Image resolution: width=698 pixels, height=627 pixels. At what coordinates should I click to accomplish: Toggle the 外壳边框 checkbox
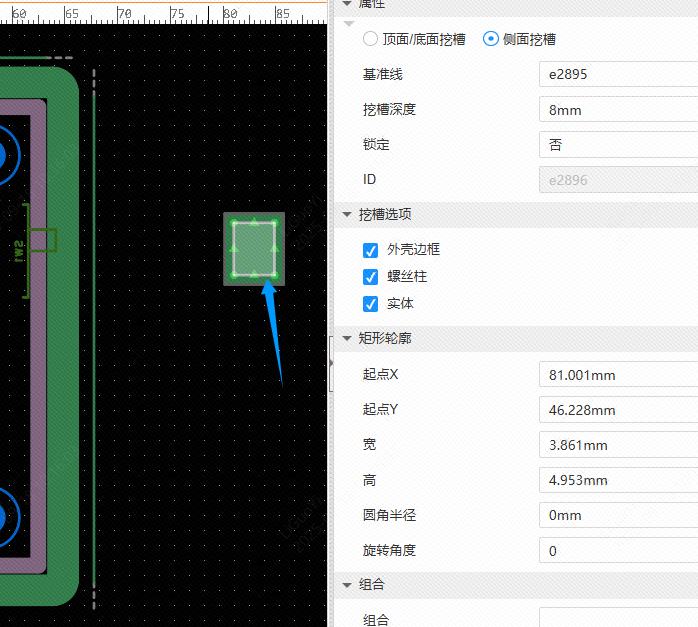point(371,249)
